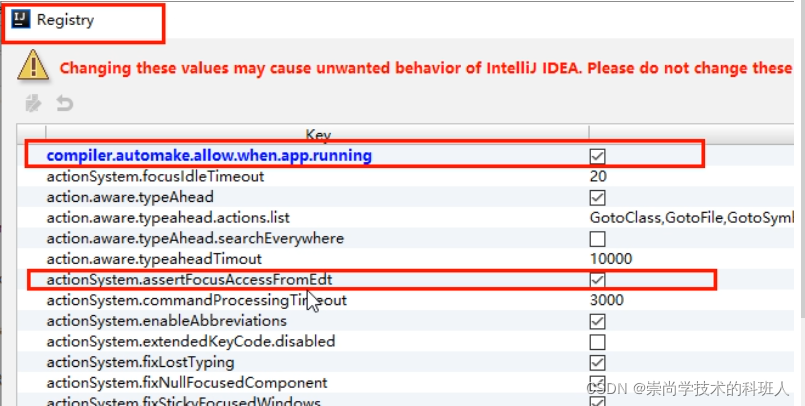Select actionSystem.fixLostTyping key
The height and width of the screenshot is (406, 805).
(x=140, y=362)
